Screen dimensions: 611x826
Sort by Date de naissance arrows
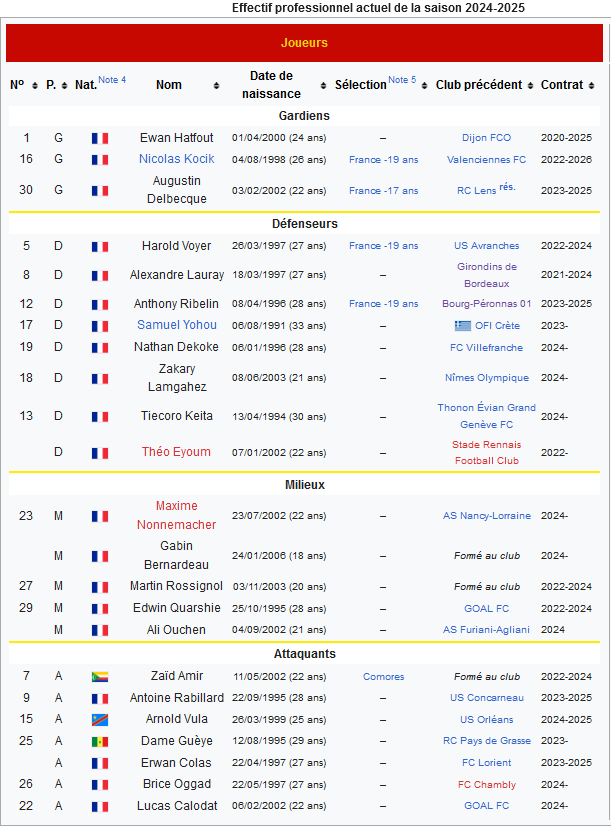click(x=323, y=86)
